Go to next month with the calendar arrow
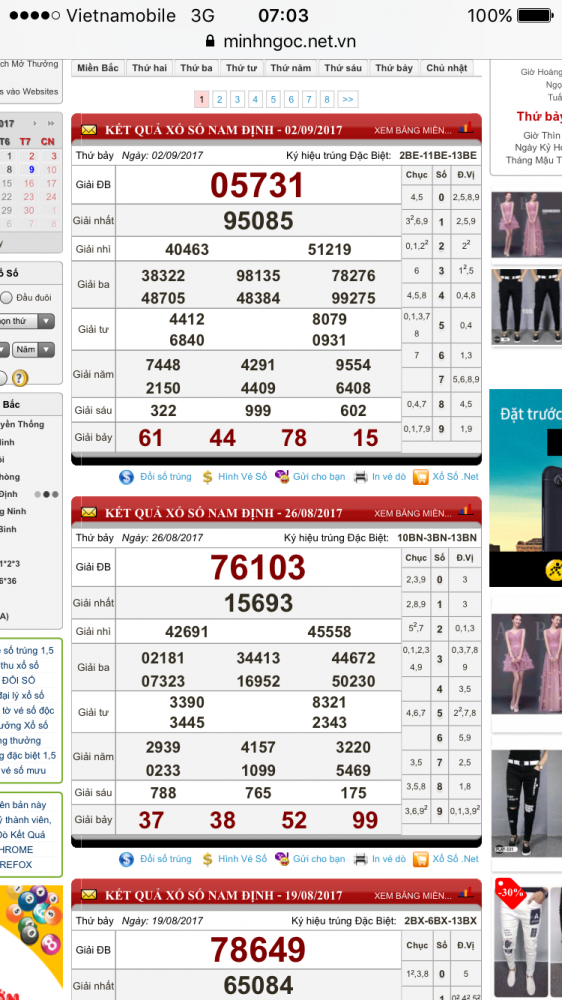Image resolution: width=562 pixels, height=1000 pixels. 49,123
